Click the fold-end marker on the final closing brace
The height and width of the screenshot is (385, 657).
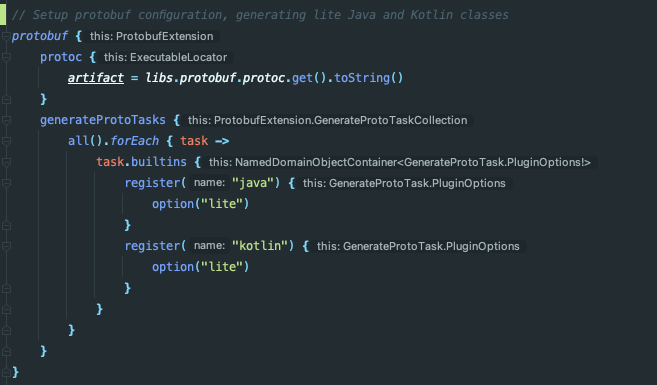click(6, 372)
